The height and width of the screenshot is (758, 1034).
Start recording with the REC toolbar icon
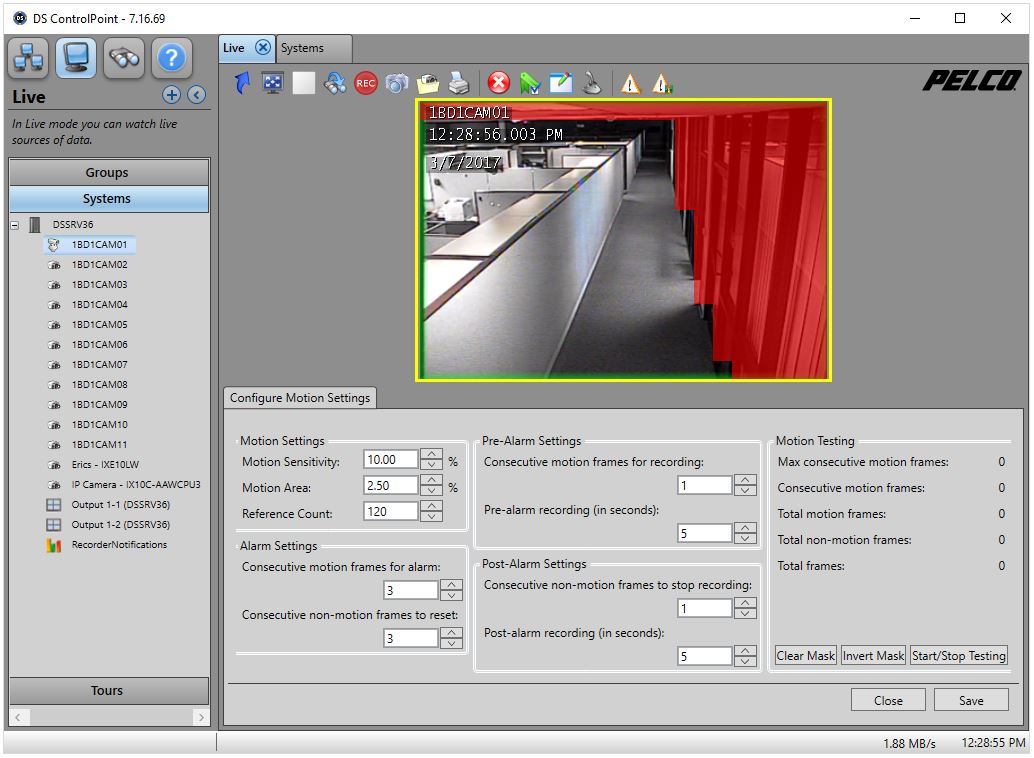click(366, 83)
